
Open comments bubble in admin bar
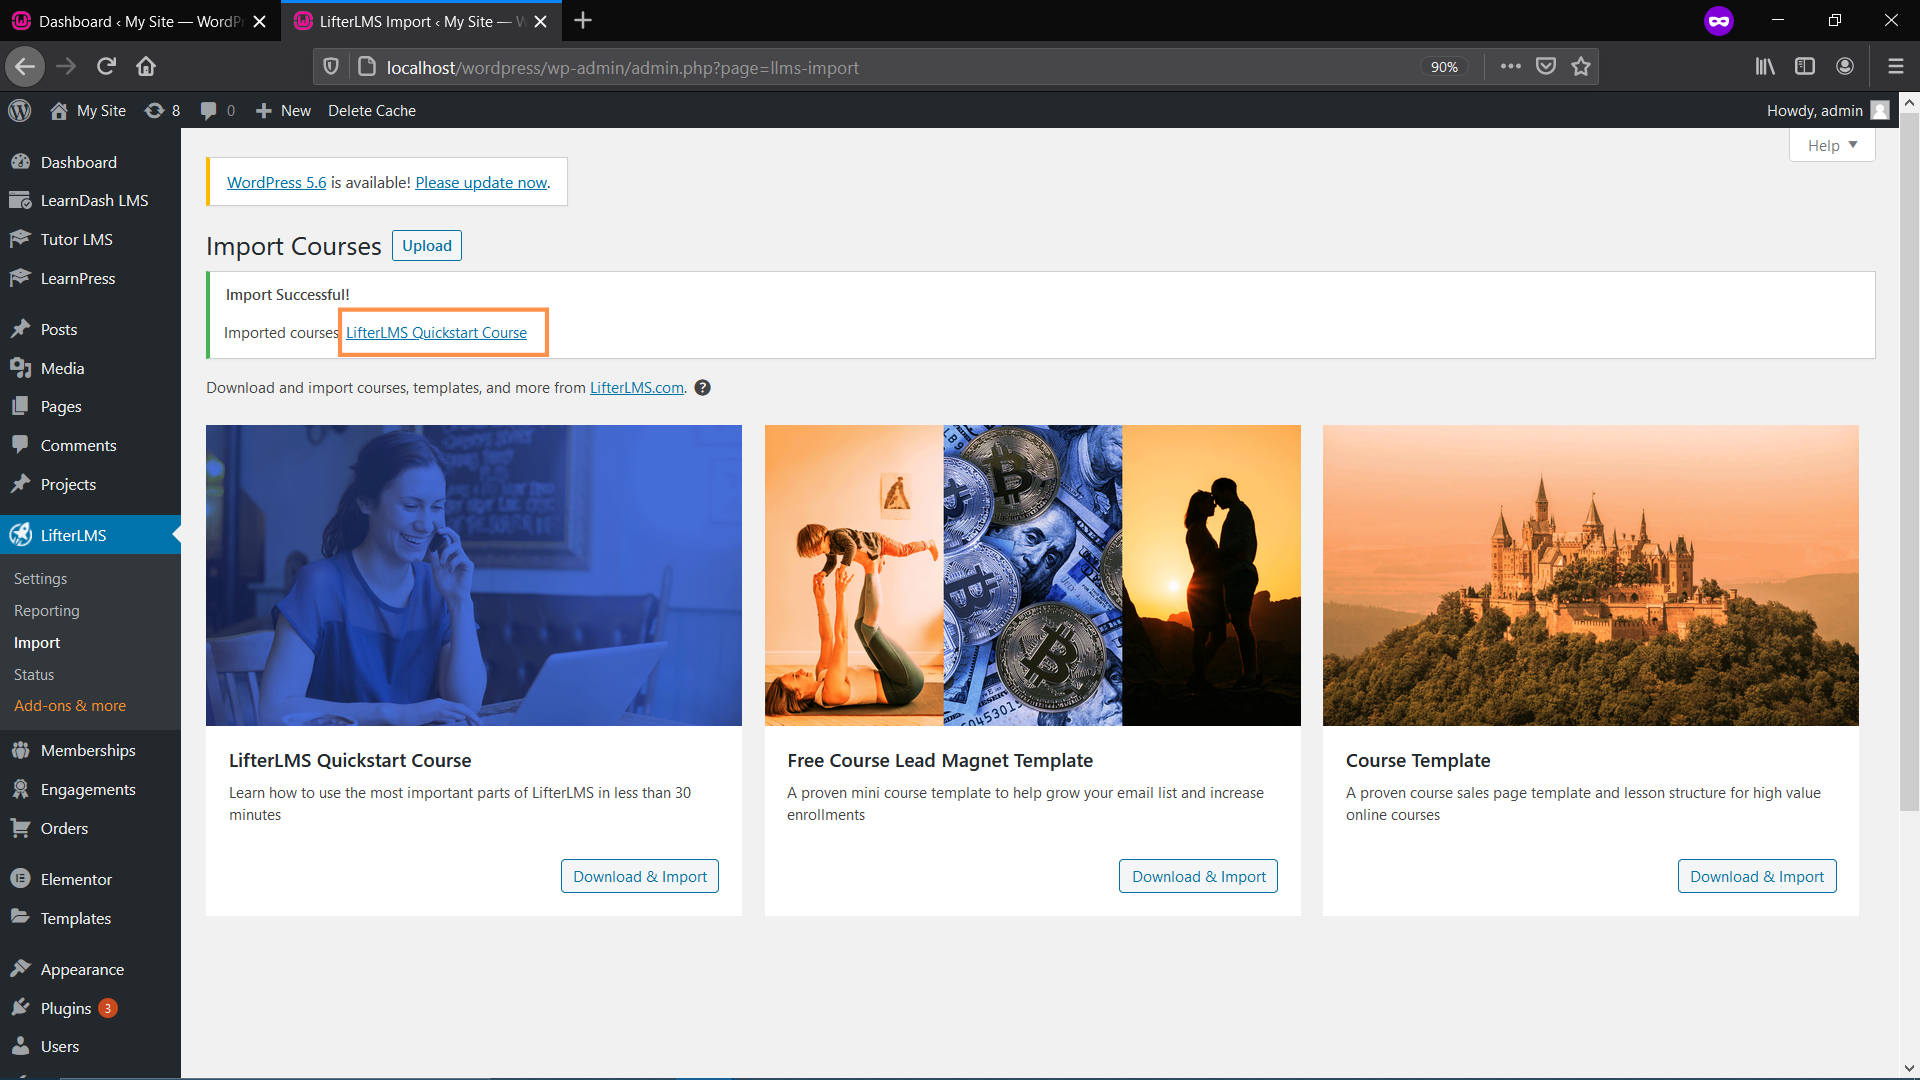217,110
